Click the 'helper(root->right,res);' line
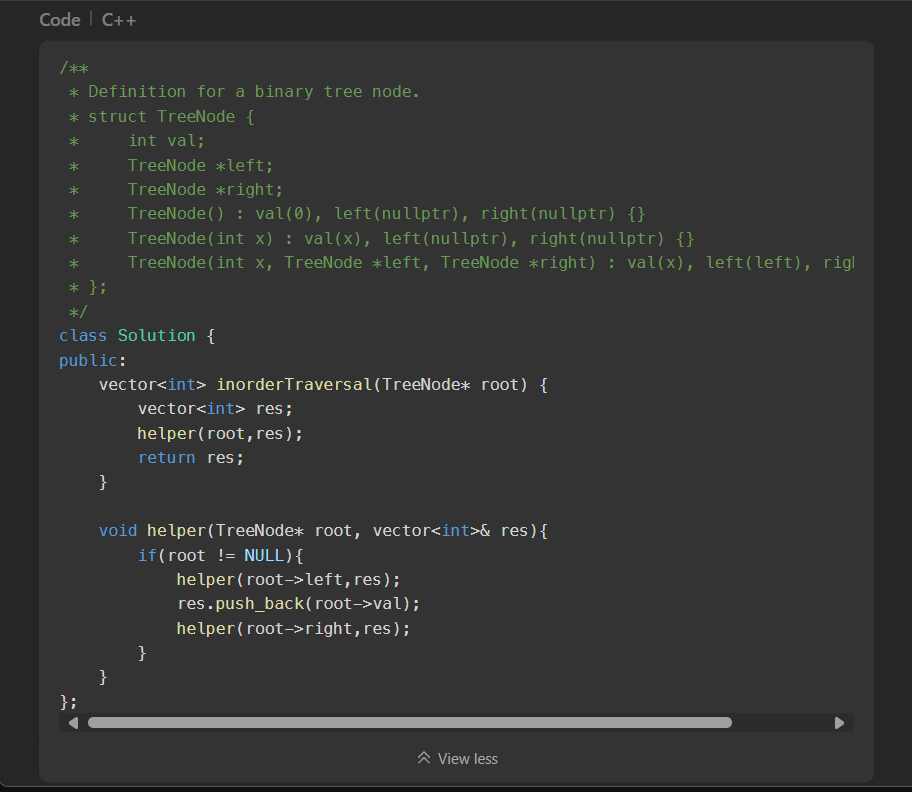This screenshot has width=912, height=792. click(293, 629)
